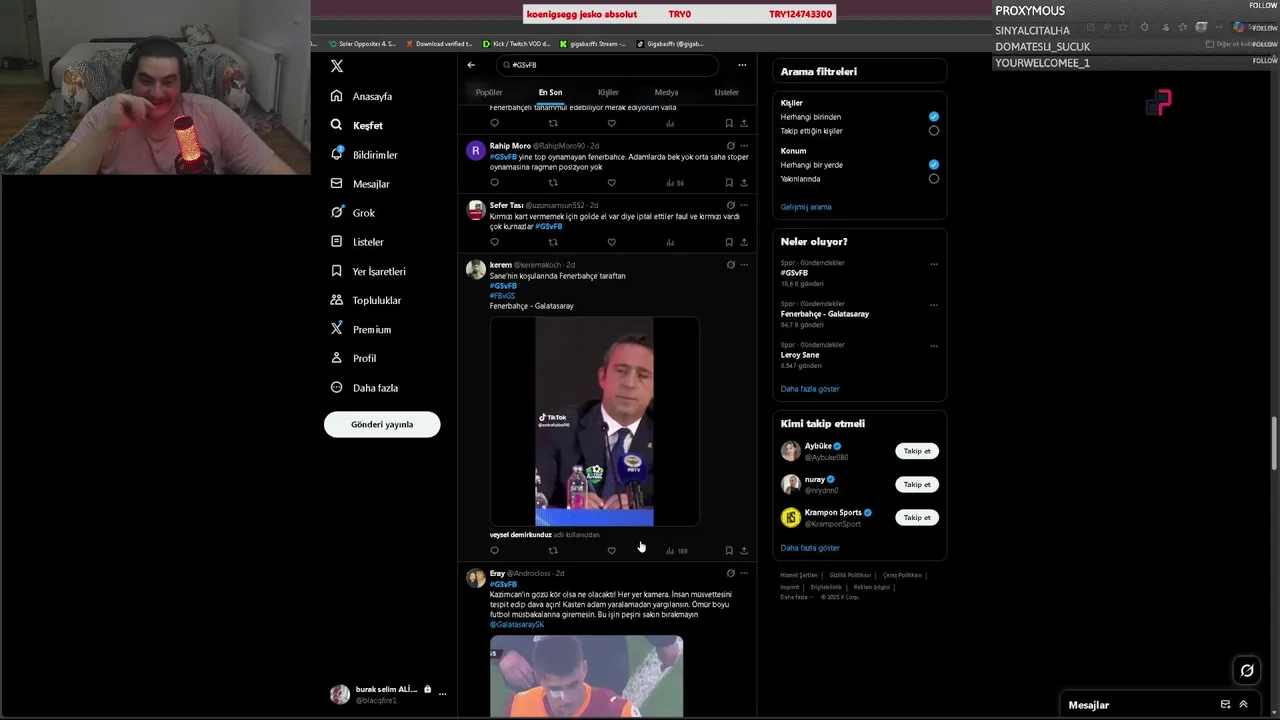This screenshot has width=1280, height=720.
Task: Click the #GSvFB search input field
Action: point(607,65)
